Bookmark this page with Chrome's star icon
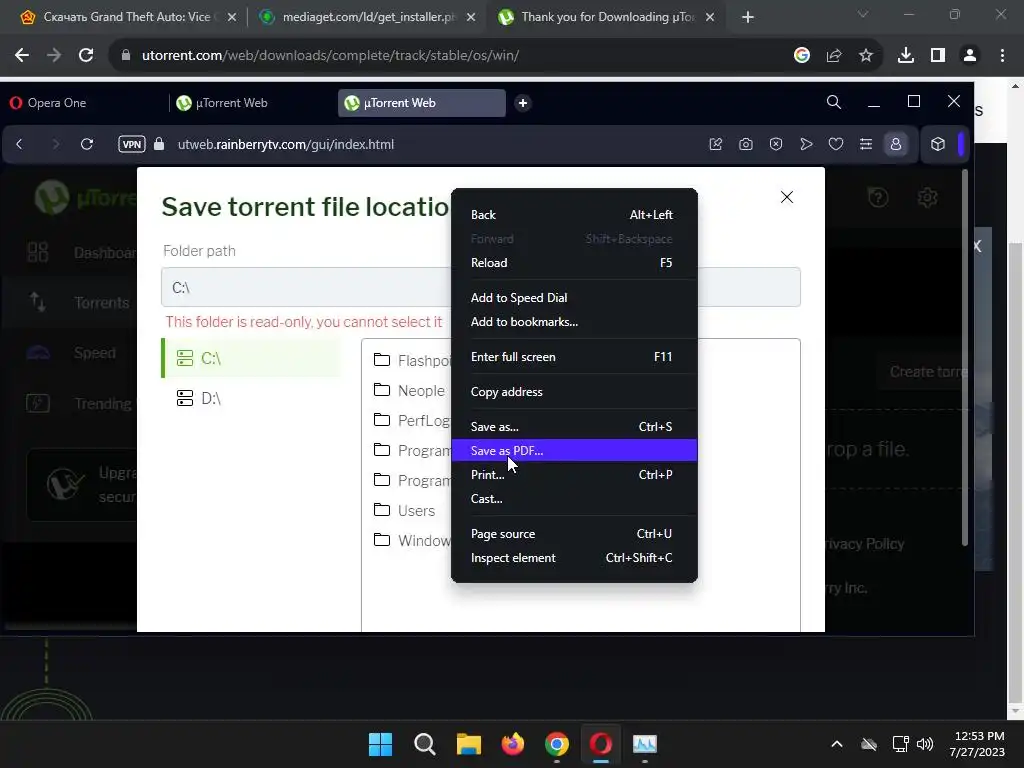 (866, 56)
